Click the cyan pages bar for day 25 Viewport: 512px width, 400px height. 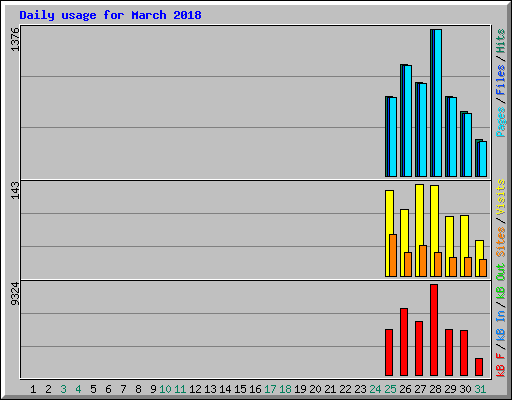(x=393, y=137)
